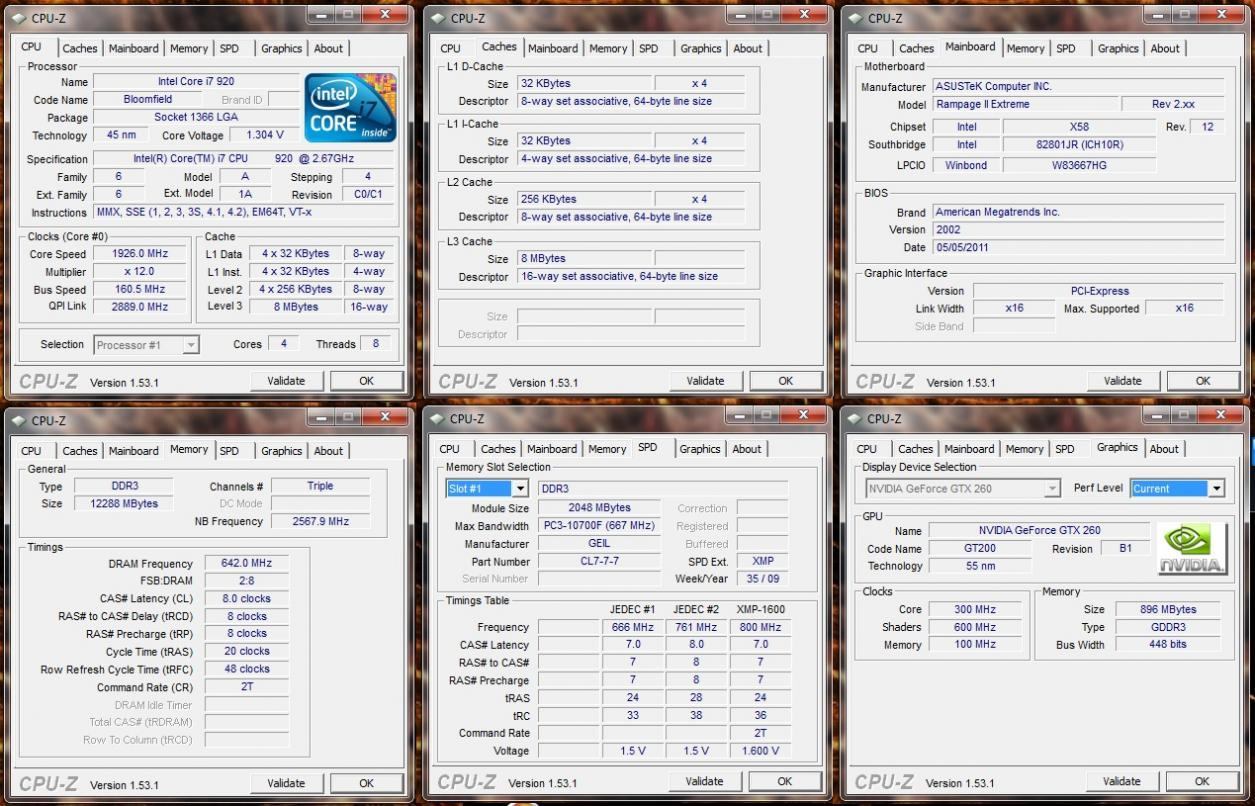Open Graphics tab in Caches window
This screenshot has width=1255, height=806.
click(701, 48)
